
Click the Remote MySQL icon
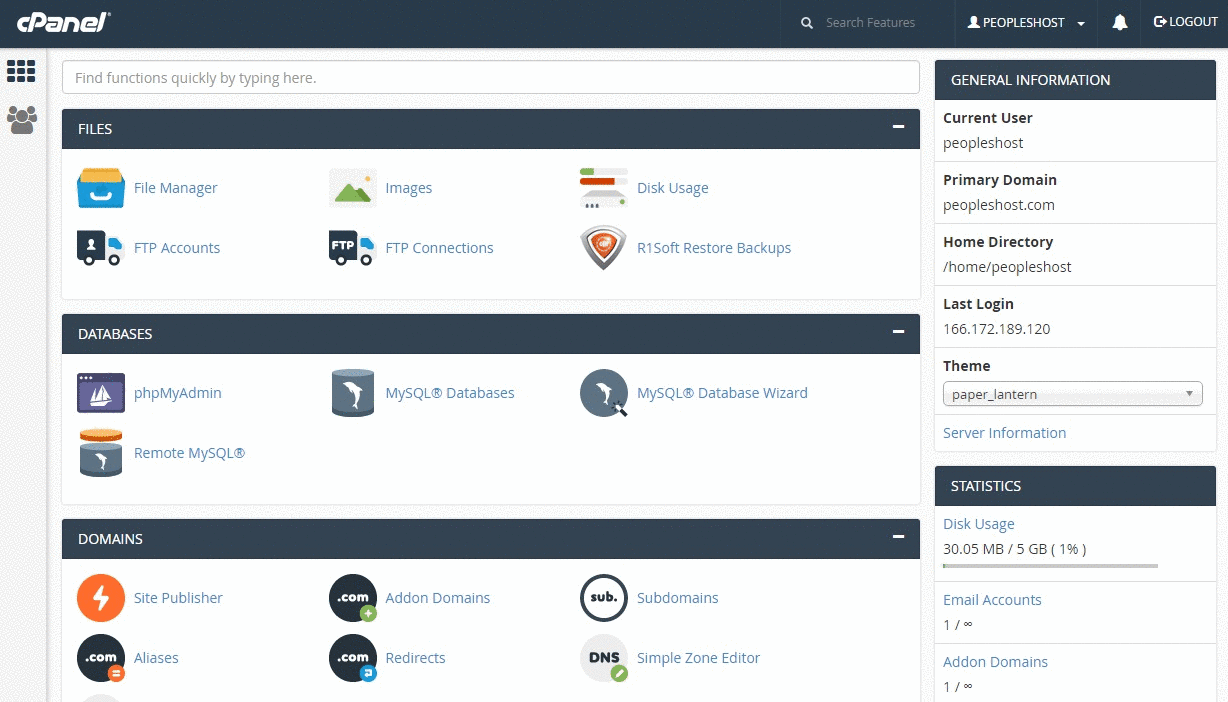[x=101, y=453]
